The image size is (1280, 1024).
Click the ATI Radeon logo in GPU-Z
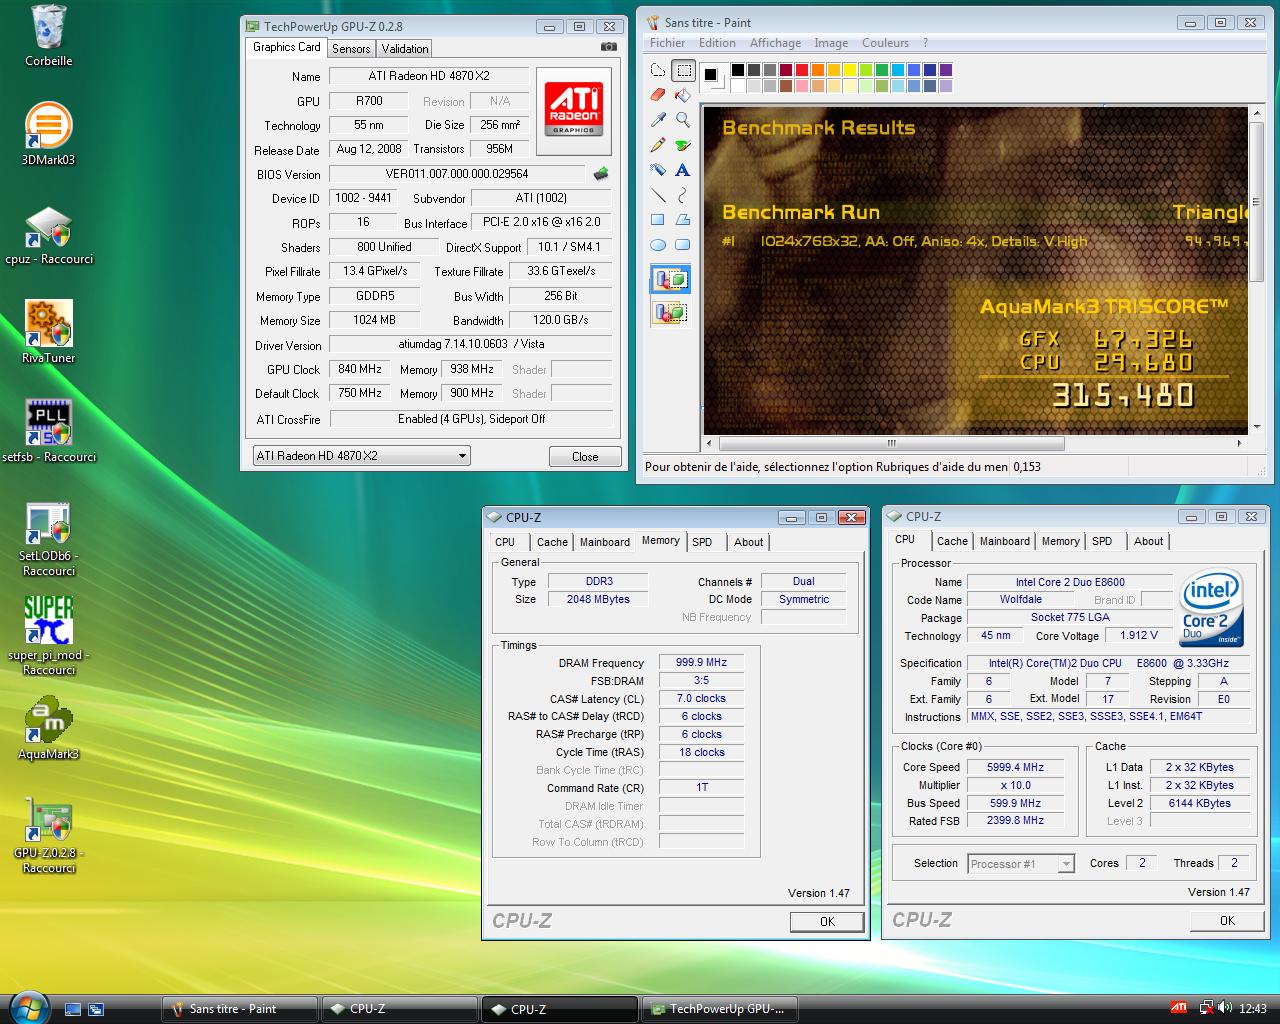tap(574, 110)
